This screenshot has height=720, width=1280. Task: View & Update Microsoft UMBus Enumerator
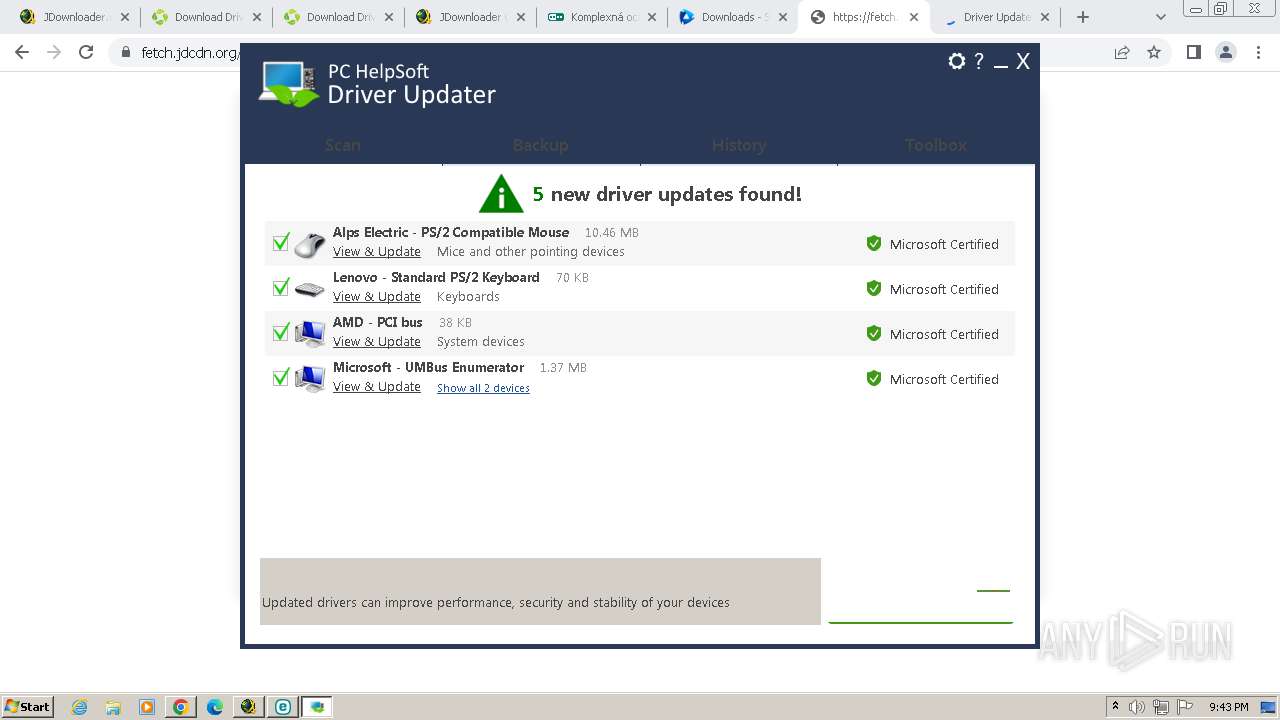tap(377, 387)
